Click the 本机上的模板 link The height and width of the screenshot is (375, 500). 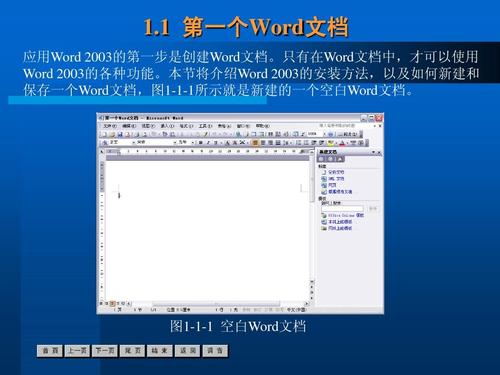[x=340, y=222]
